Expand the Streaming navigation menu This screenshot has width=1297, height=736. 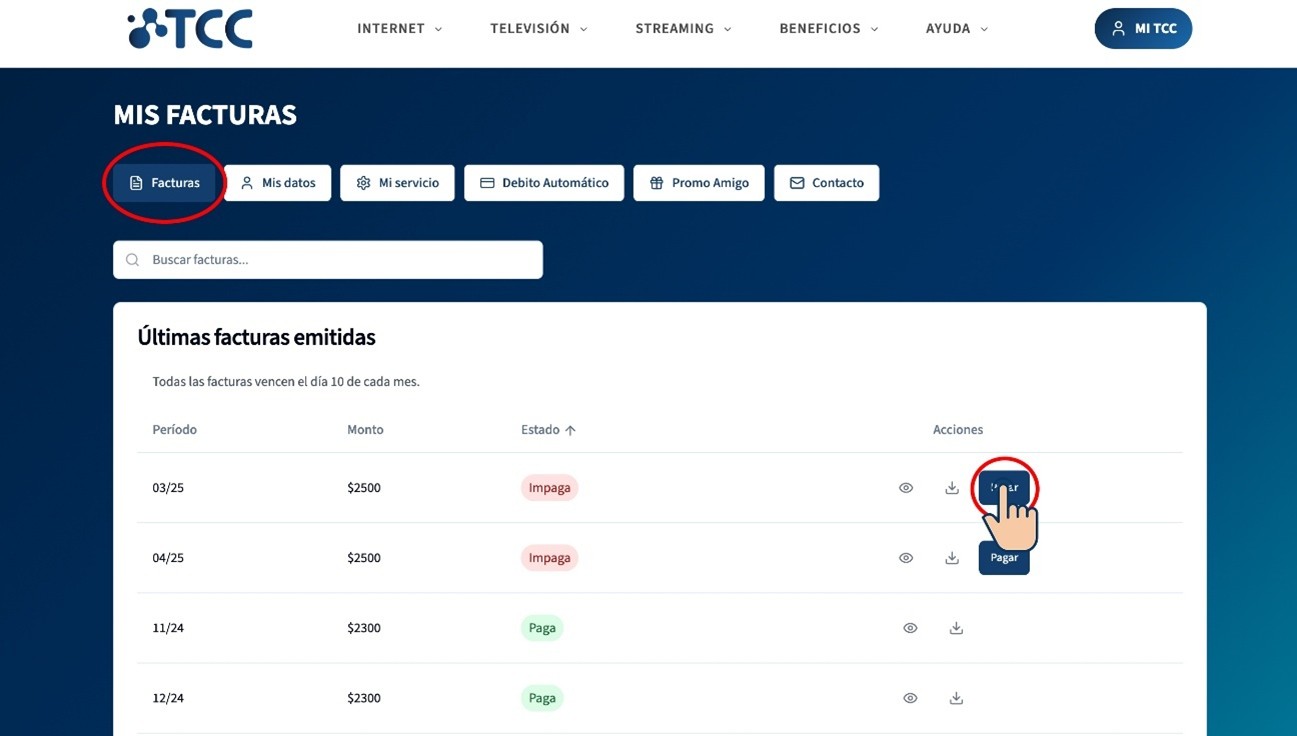coord(683,29)
